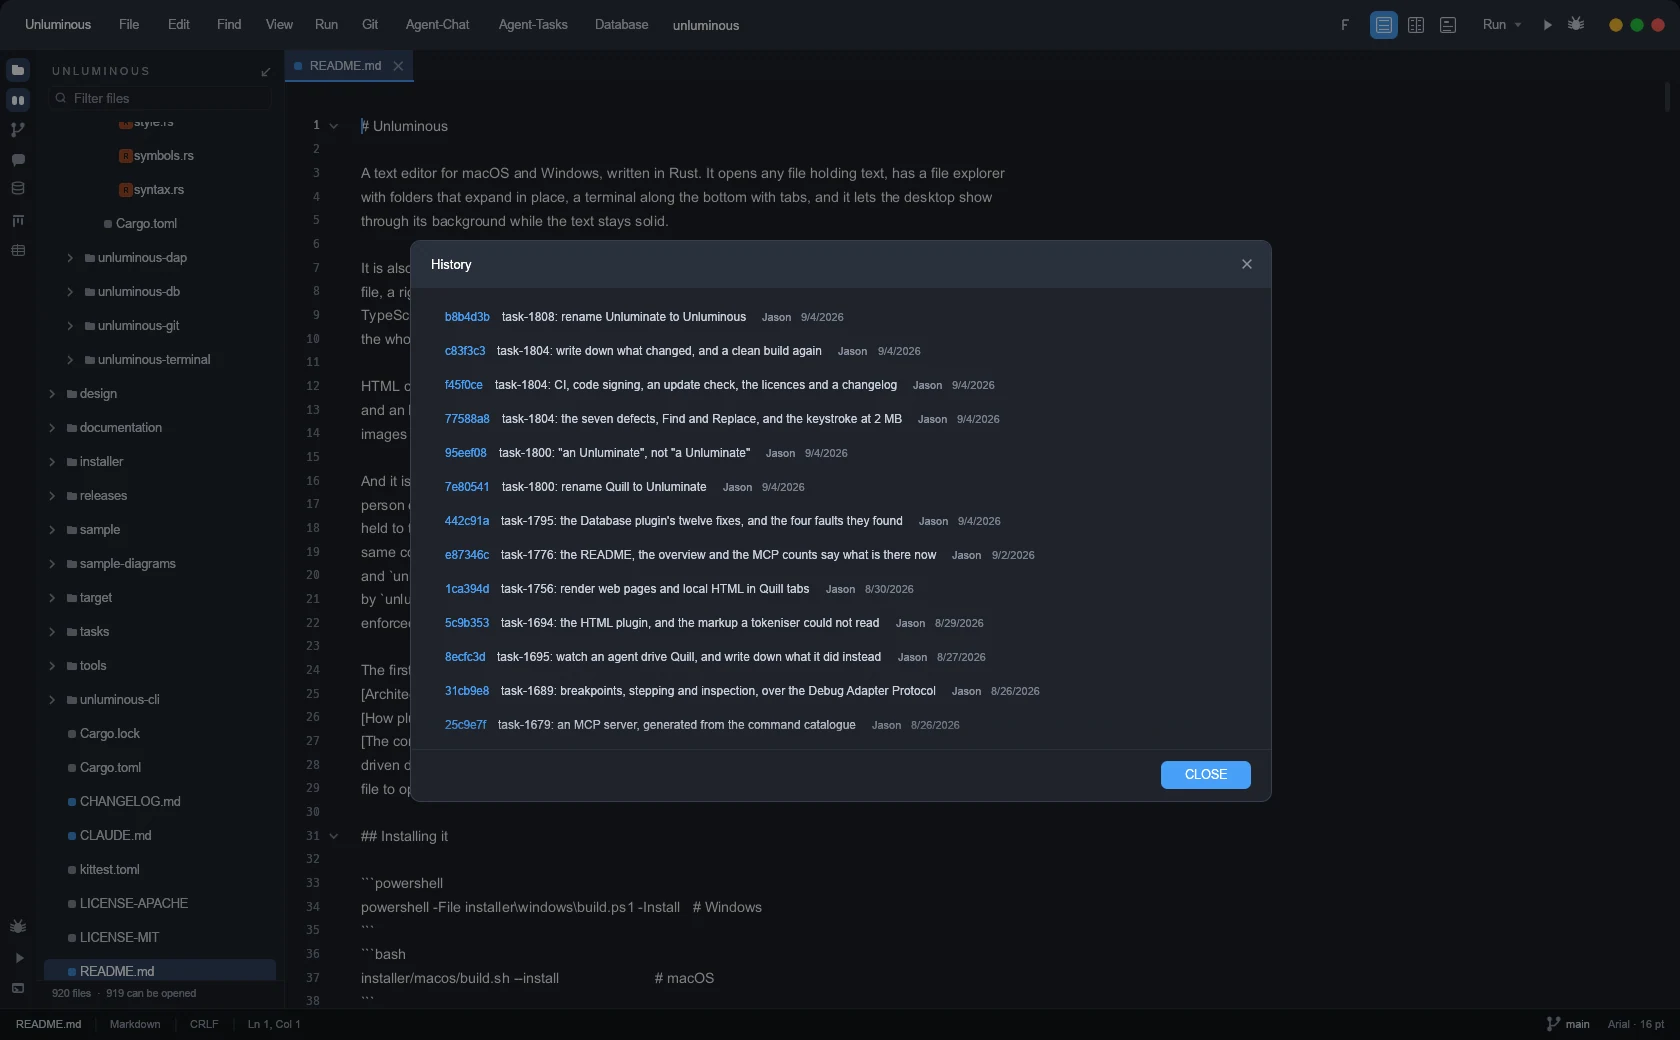Viewport: 1680px width, 1040px height.
Task: Select the split two-column layout icon
Action: pyautogui.click(x=1416, y=25)
